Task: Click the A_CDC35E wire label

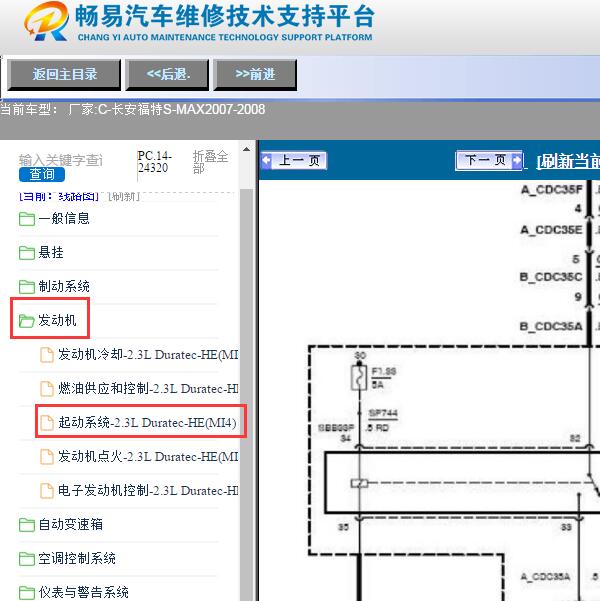Action: click(x=551, y=230)
